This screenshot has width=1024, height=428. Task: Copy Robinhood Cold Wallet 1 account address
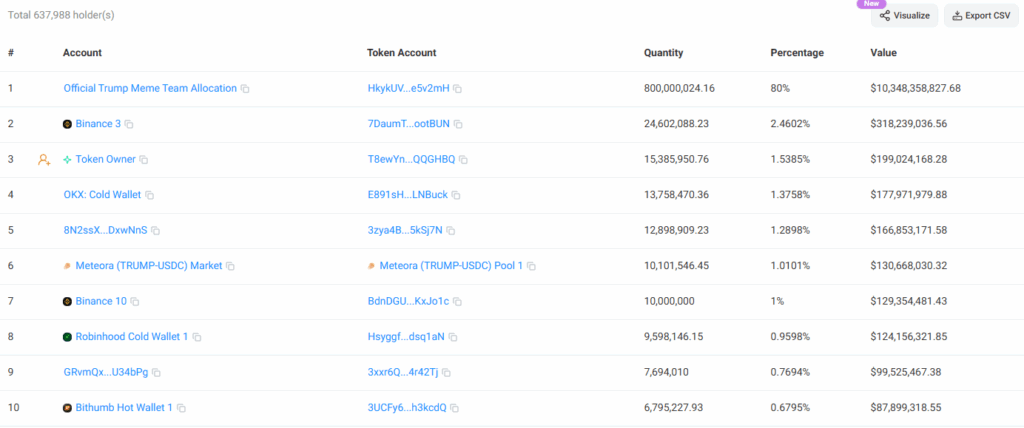197,337
